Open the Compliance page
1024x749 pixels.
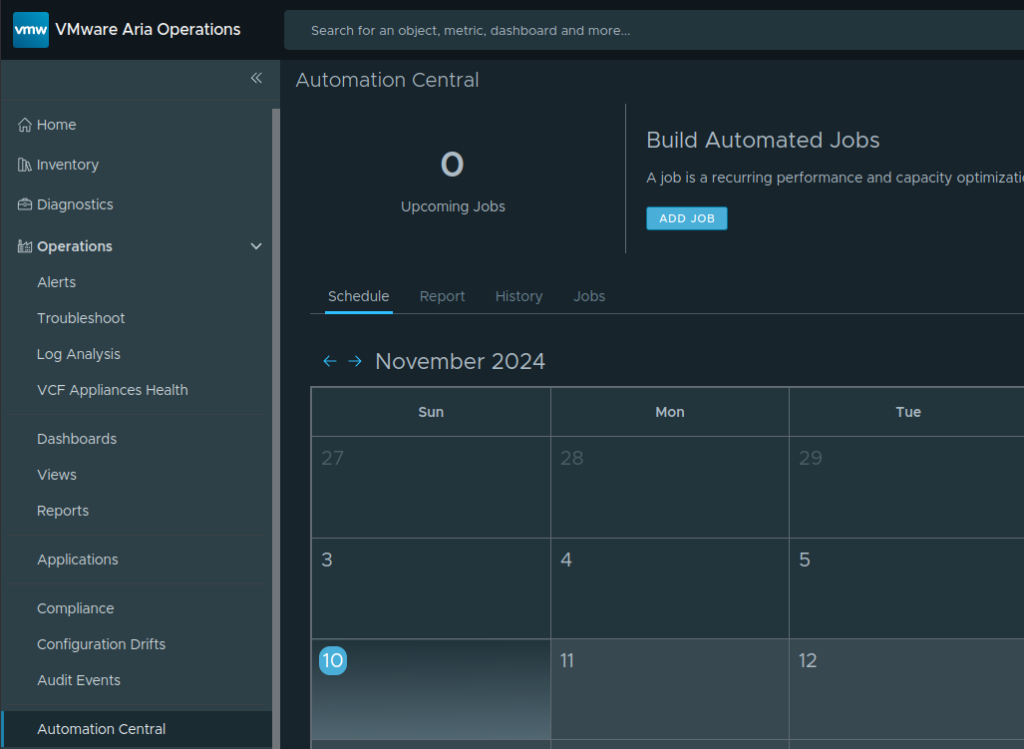coord(76,609)
